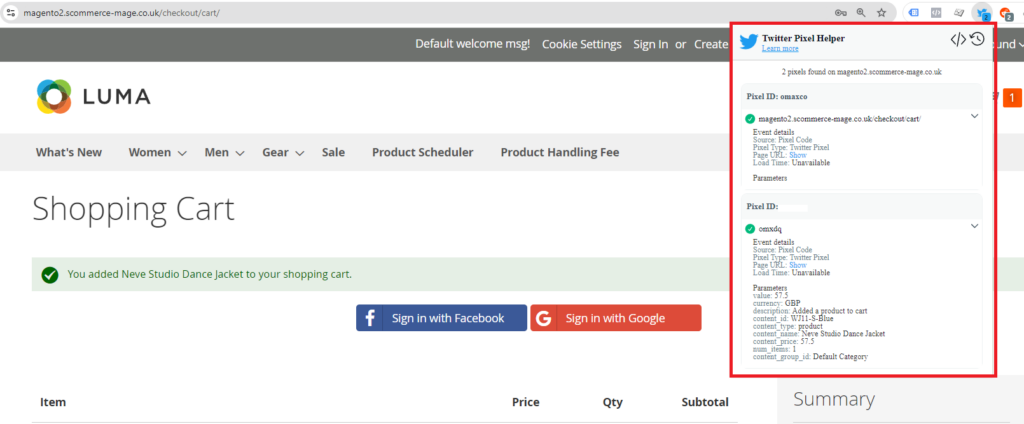
Task: Open history icon in Pixel Helper popup
Action: tap(977, 40)
